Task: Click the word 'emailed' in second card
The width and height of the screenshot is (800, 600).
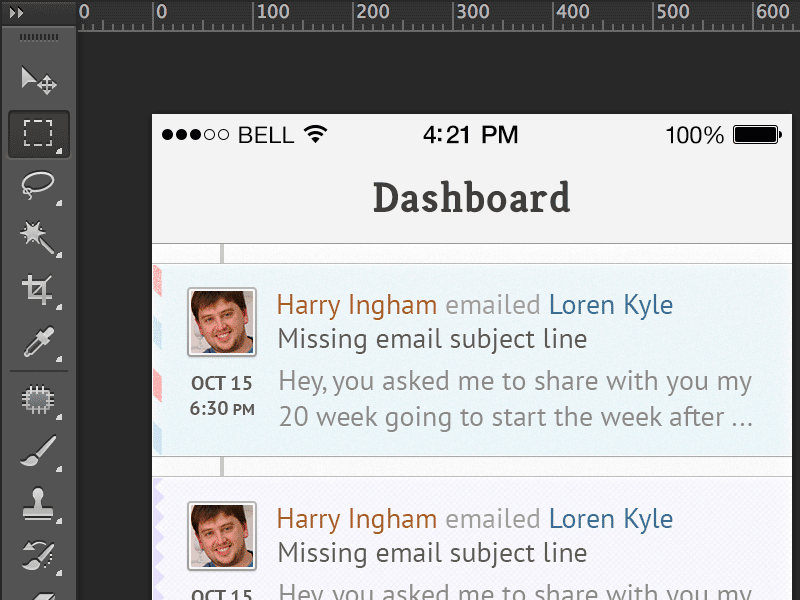Action: point(493,519)
